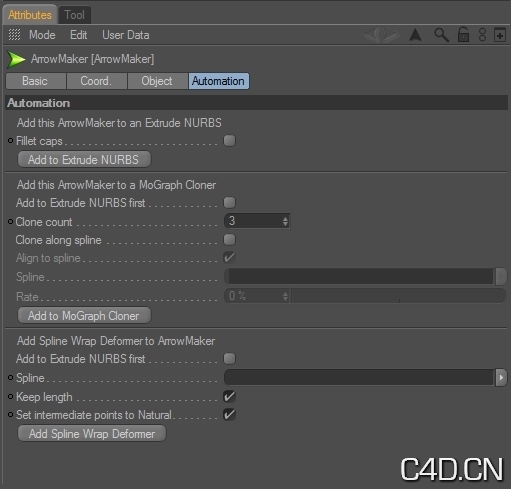The height and width of the screenshot is (489, 511).
Task: Click the Rate slider track
Action: pos(399,296)
